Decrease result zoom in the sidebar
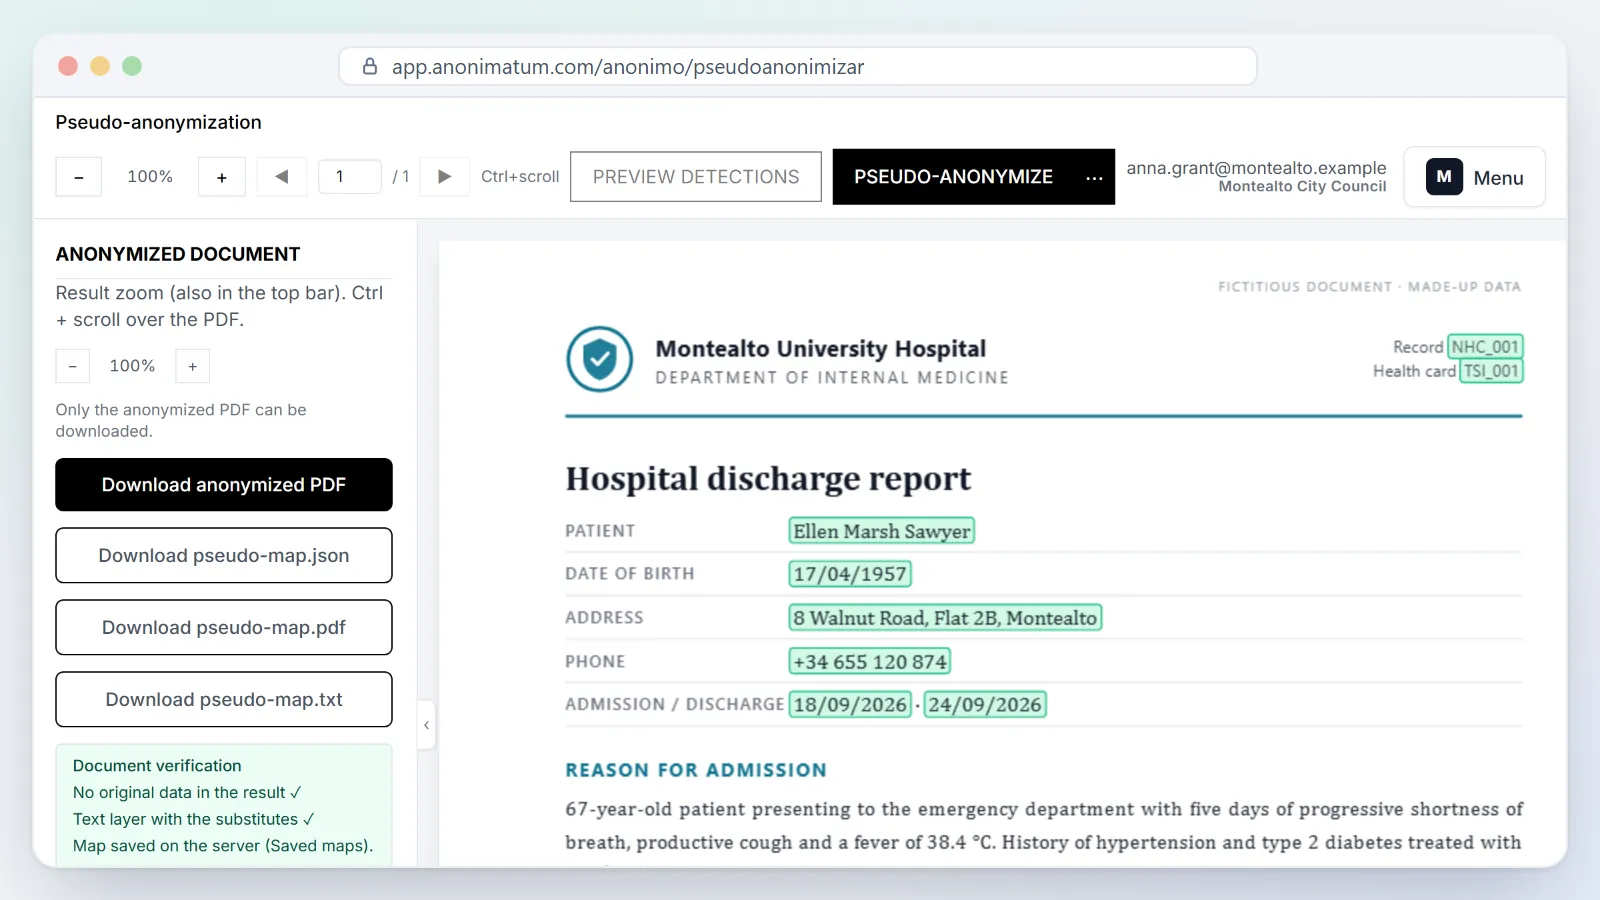Image resolution: width=1600 pixels, height=900 pixels. pos(73,366)
